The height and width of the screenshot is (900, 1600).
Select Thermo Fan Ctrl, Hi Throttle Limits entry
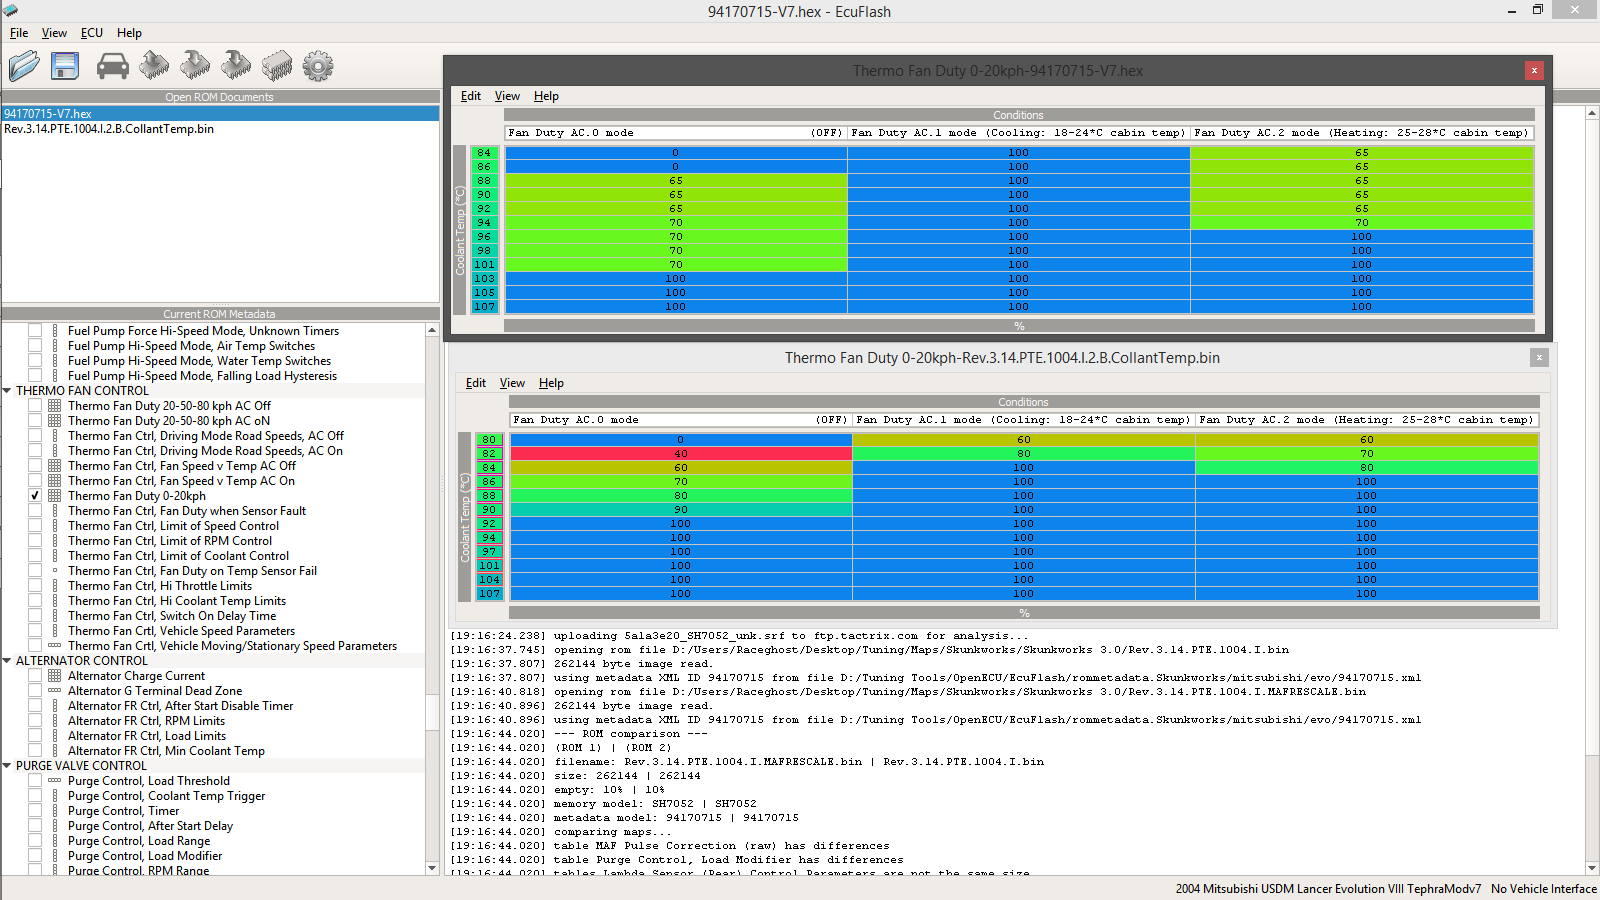tap(160, 586)
